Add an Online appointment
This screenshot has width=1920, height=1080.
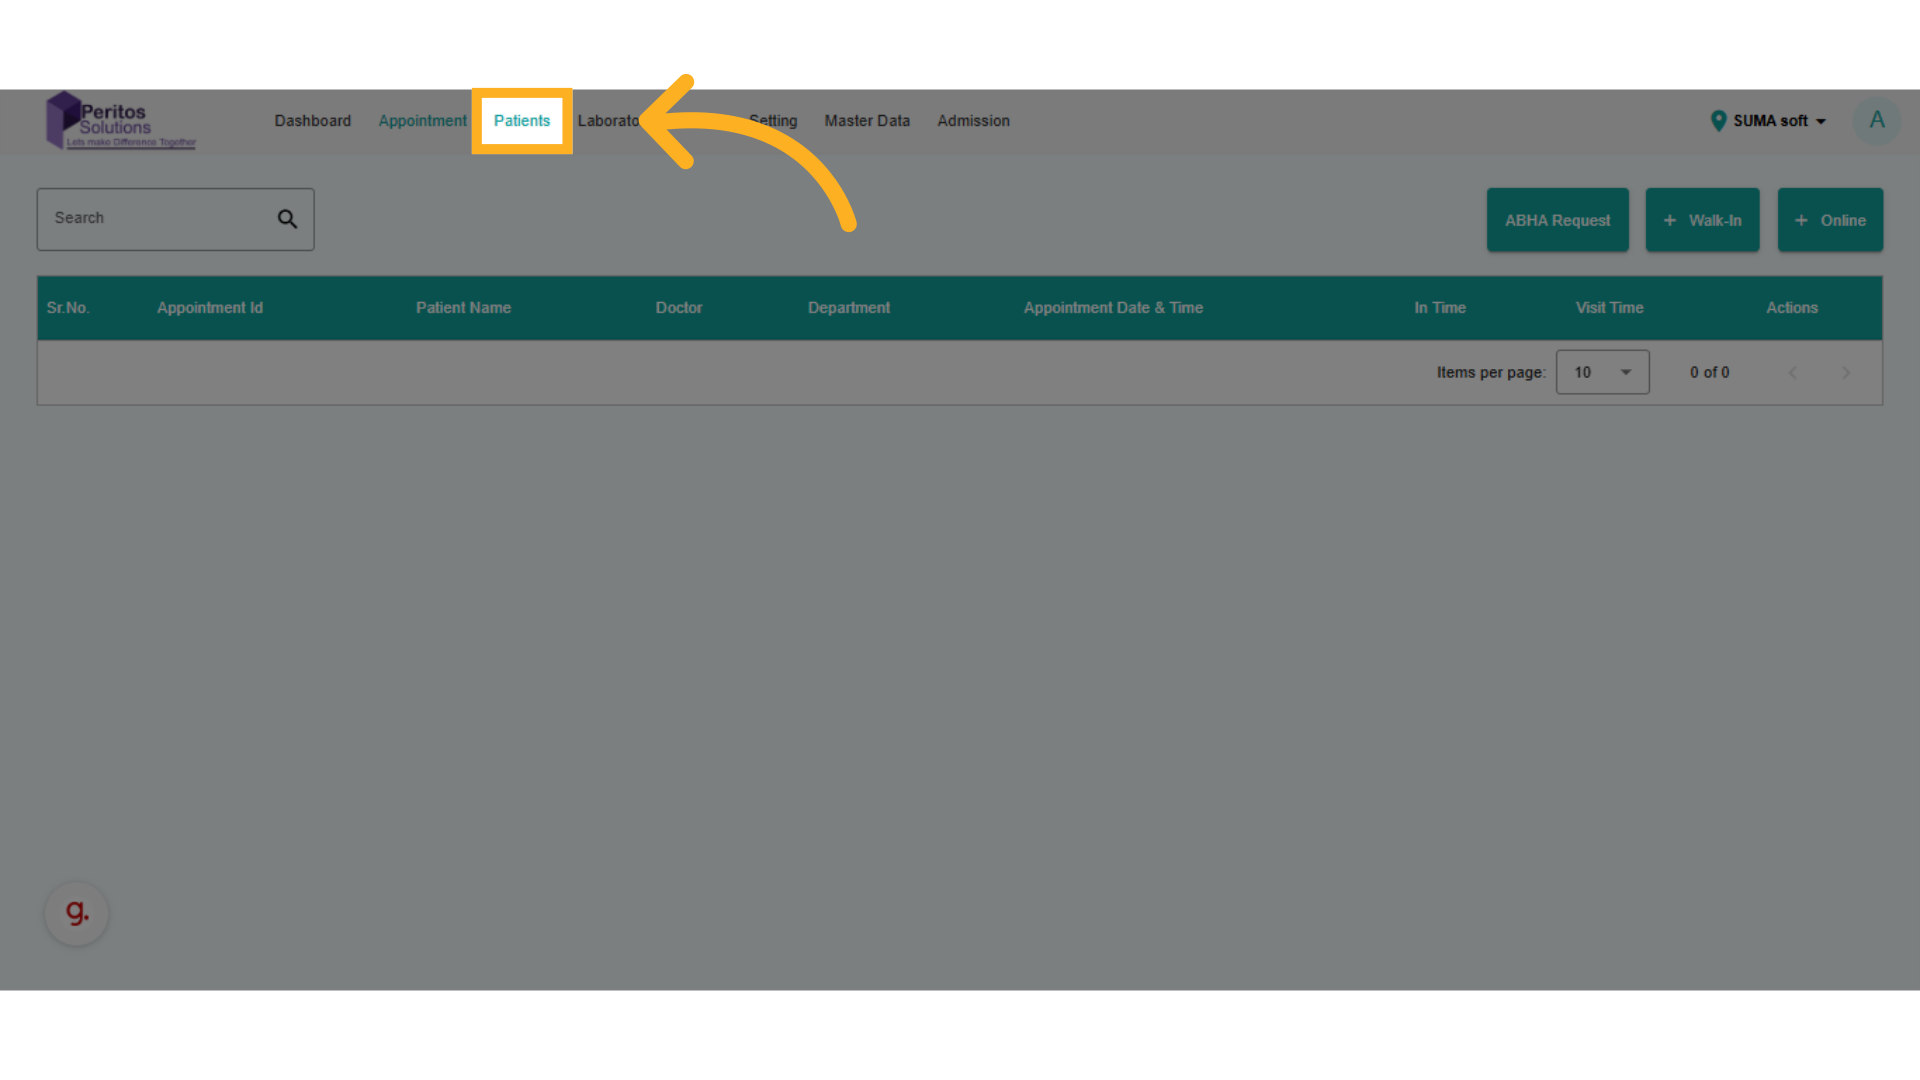(1829, 220)
